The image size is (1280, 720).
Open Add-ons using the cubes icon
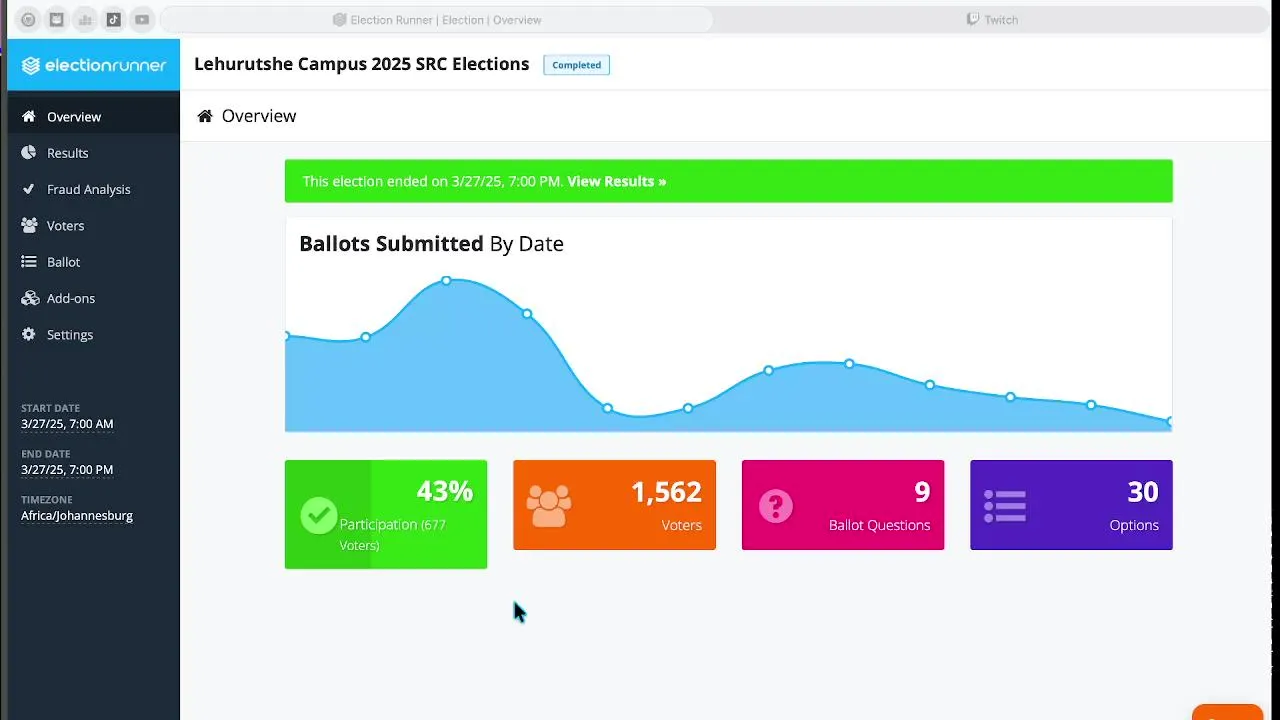[29, 298]
